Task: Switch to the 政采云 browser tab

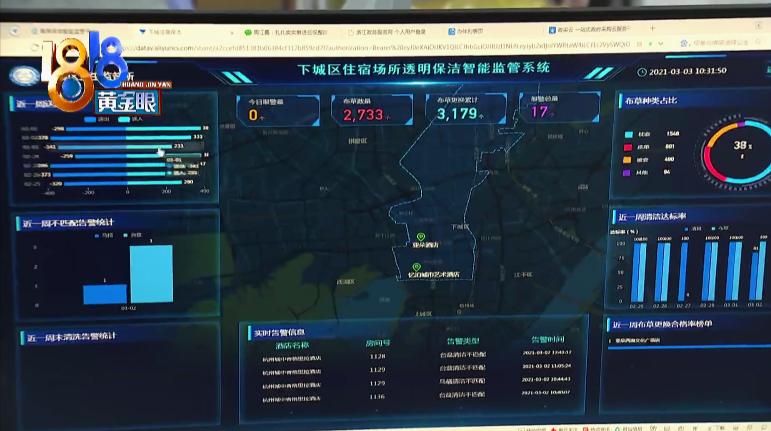Action: point(592,29)
